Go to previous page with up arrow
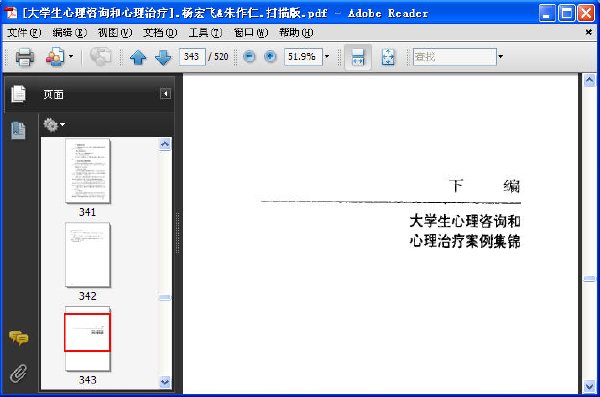 (138, 57)
